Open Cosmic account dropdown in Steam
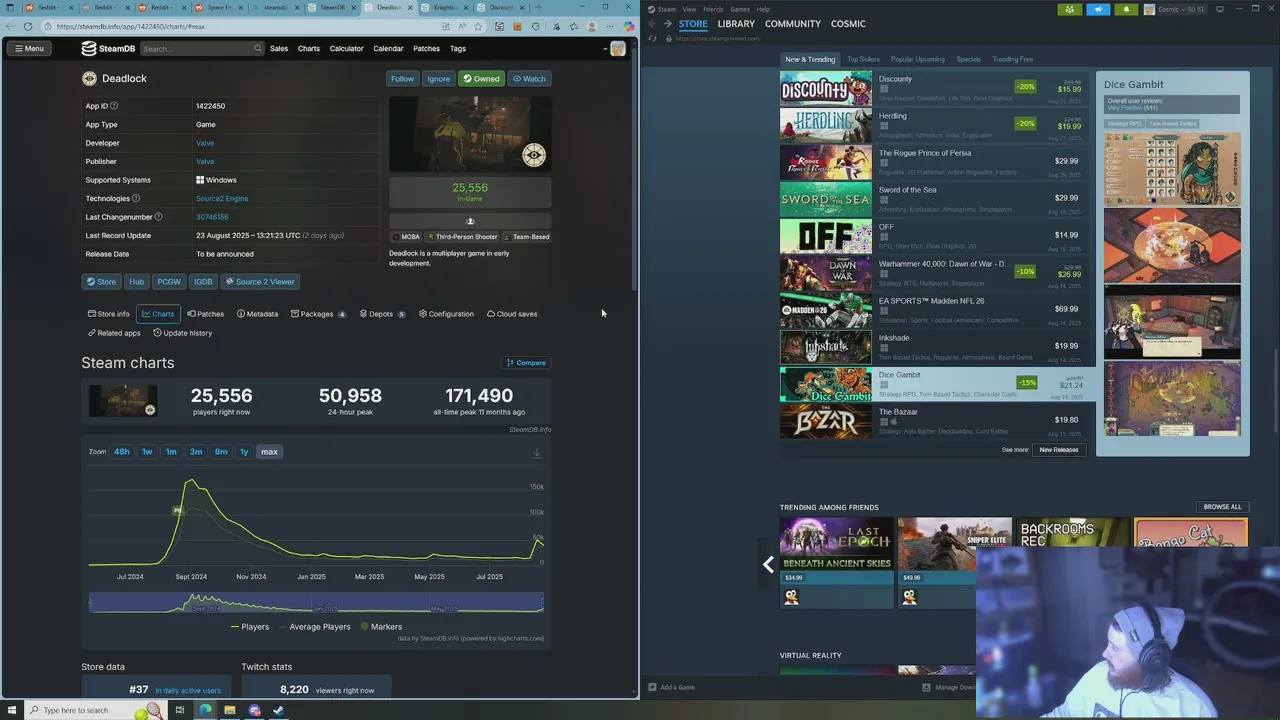 [1175, 9]
